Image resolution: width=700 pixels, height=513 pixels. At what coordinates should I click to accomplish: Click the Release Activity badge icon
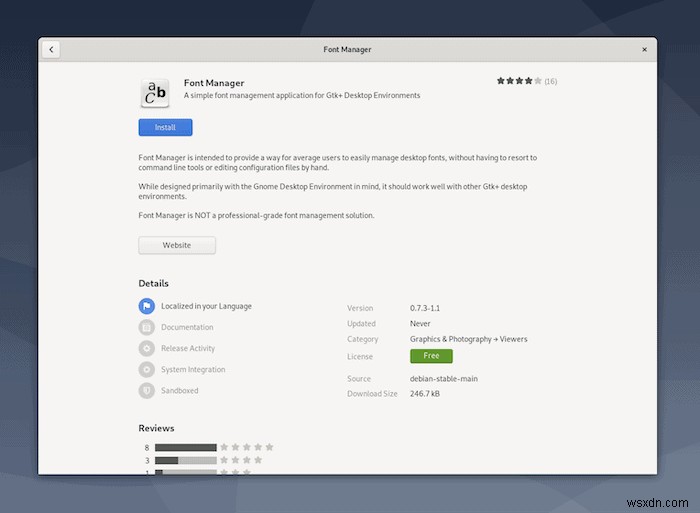146,348
